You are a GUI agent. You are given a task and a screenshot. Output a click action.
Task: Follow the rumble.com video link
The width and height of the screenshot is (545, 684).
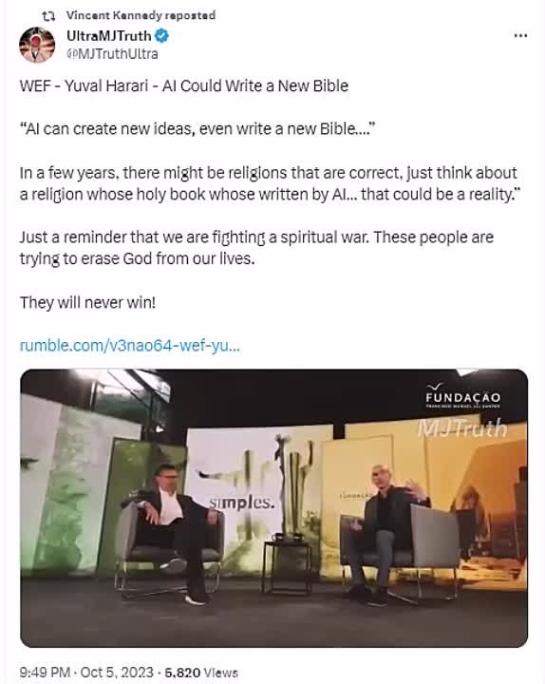pos(130,346)
